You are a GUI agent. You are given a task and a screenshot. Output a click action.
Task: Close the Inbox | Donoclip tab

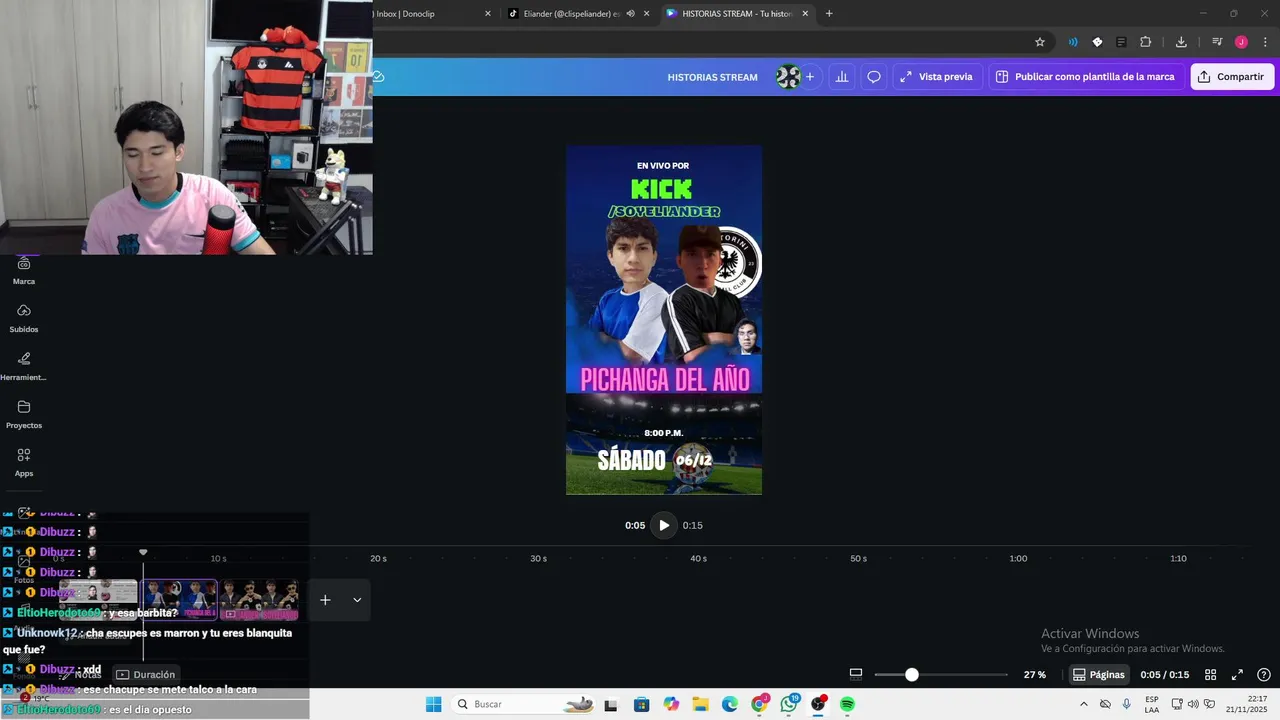(488, 14)
